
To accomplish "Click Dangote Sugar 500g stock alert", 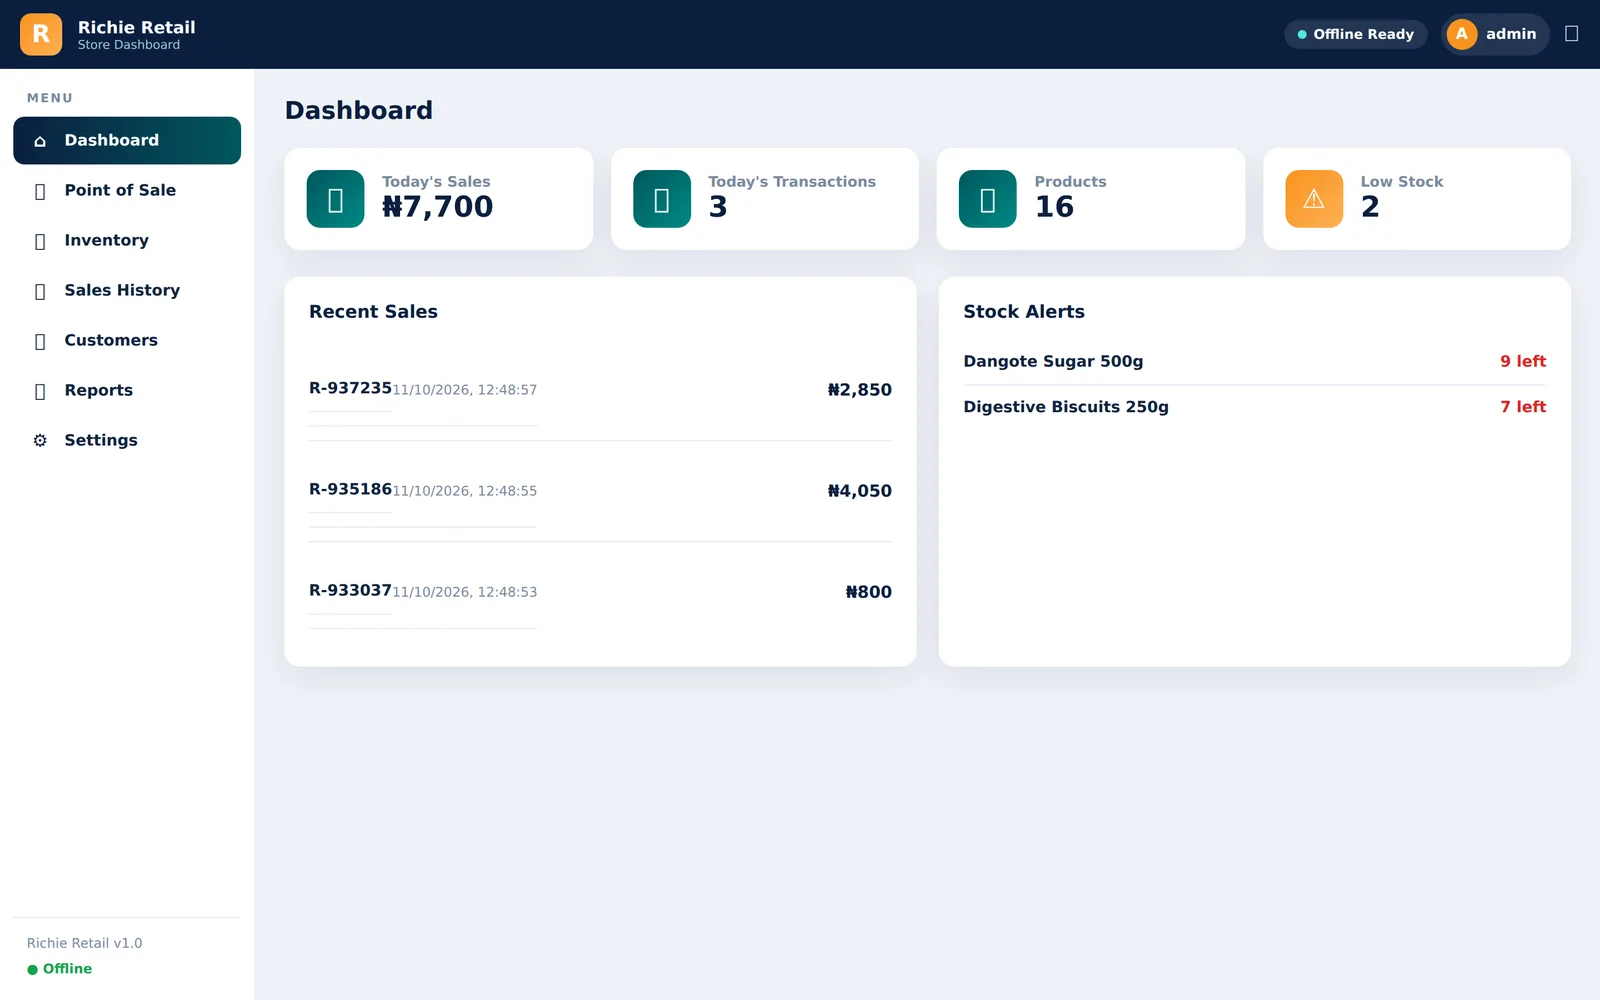I will coord(1053,361).
